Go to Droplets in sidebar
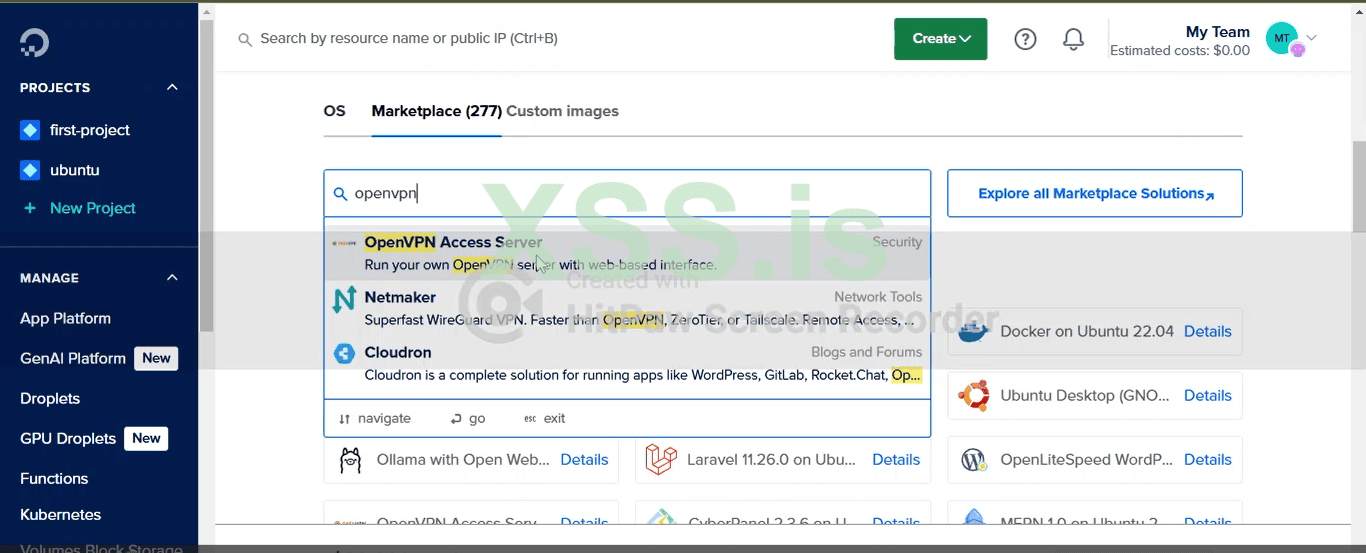This screenshot has width=1366, height=553. [x=50, y=398]
